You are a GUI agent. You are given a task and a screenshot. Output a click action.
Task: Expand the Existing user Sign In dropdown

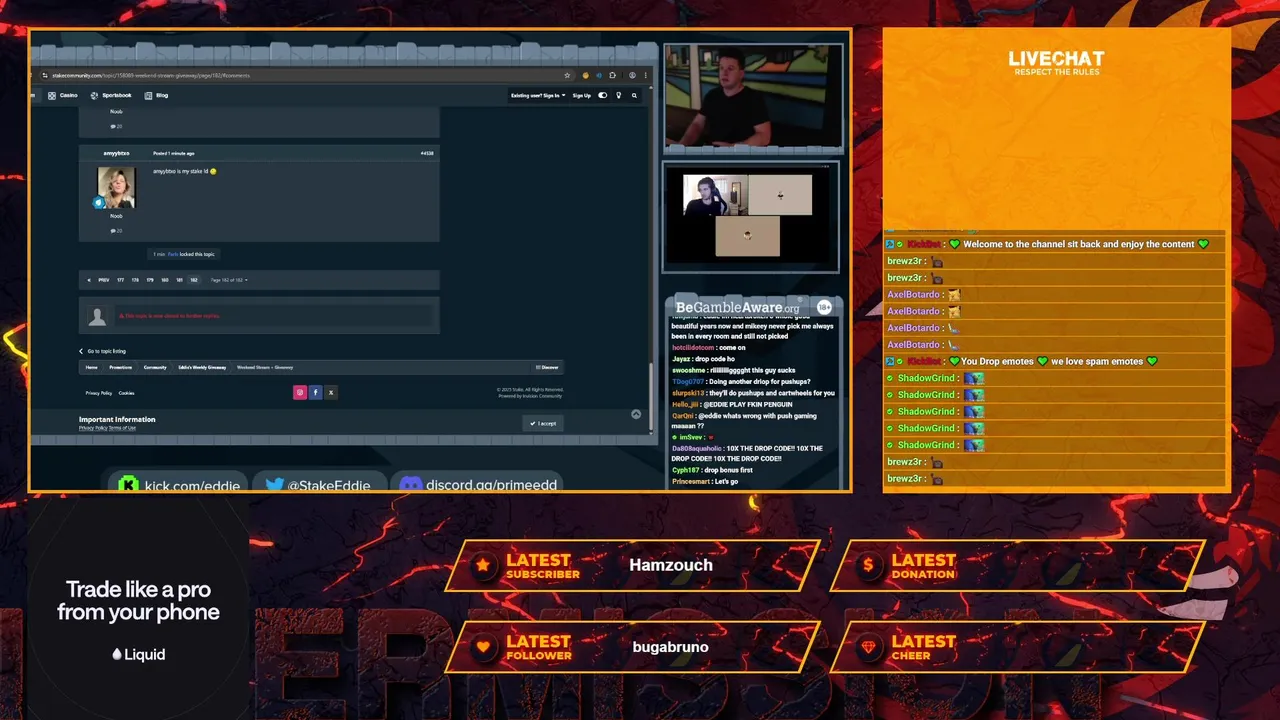(x=538, y=95)
